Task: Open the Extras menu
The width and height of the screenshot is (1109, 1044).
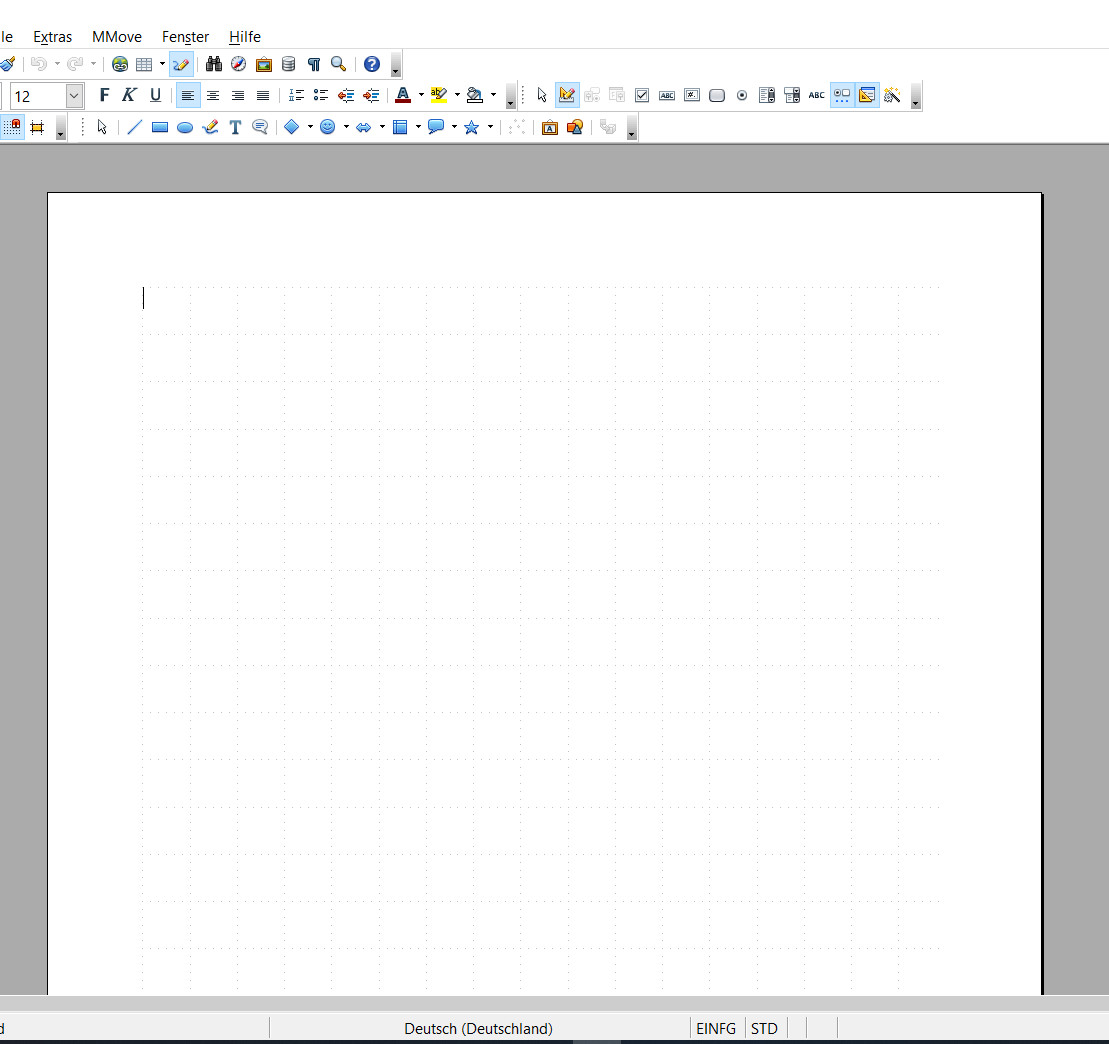Action: [x=53, y=37]
